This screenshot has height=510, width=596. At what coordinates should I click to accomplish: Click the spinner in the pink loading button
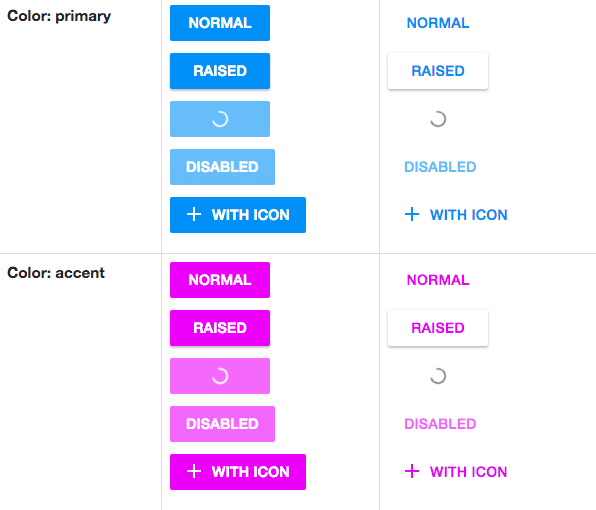[x=220, y=376]
